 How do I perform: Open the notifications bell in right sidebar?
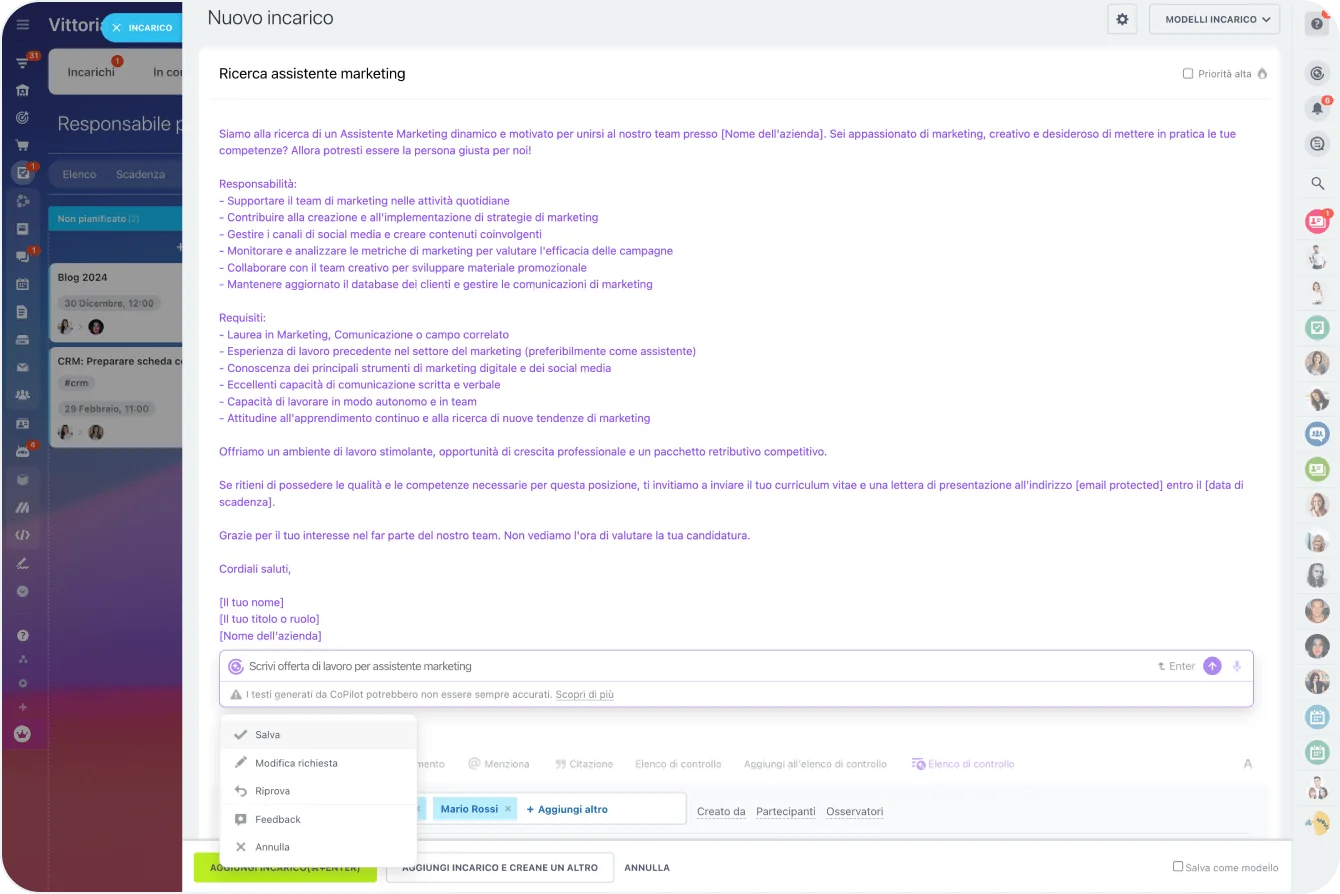coord(1317,108)
